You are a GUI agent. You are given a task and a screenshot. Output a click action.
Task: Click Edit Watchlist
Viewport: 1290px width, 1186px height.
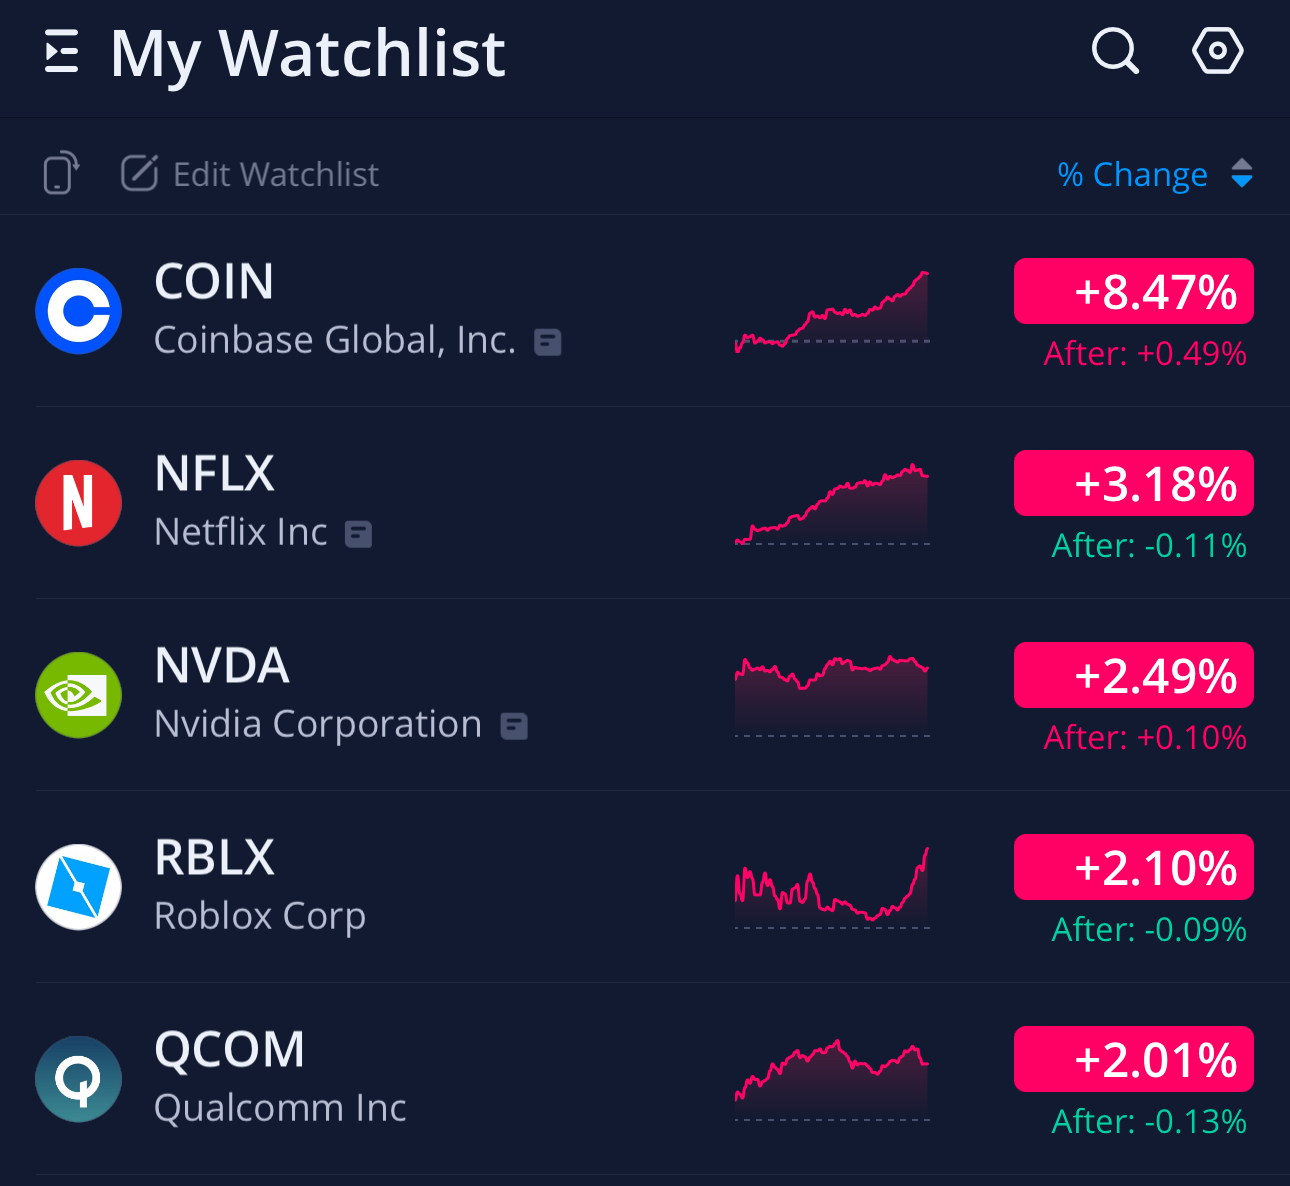click(x=250, y=174)
